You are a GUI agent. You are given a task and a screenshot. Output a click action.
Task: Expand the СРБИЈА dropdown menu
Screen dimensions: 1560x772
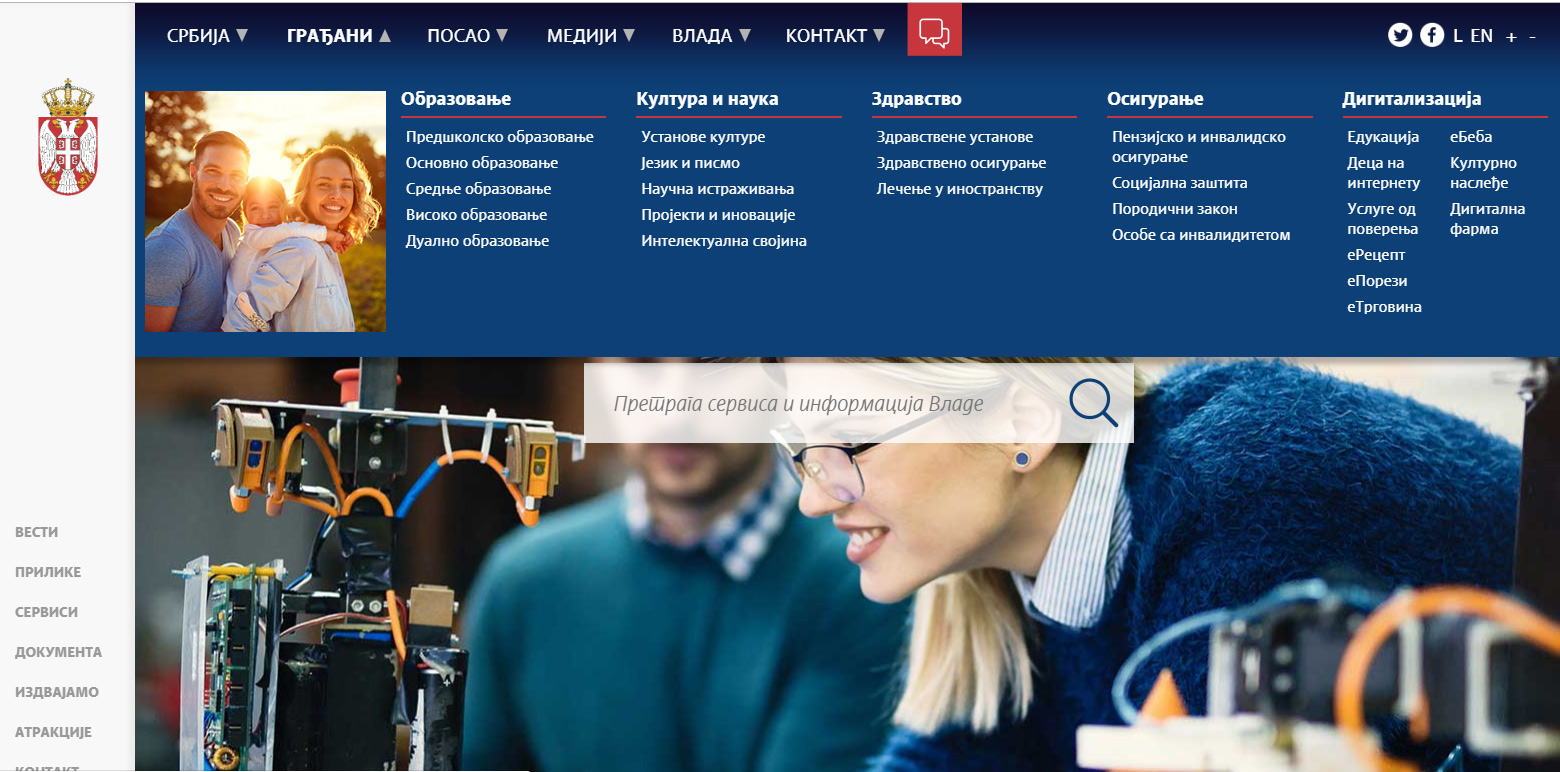pyautogui.click(x=208, y=36)
